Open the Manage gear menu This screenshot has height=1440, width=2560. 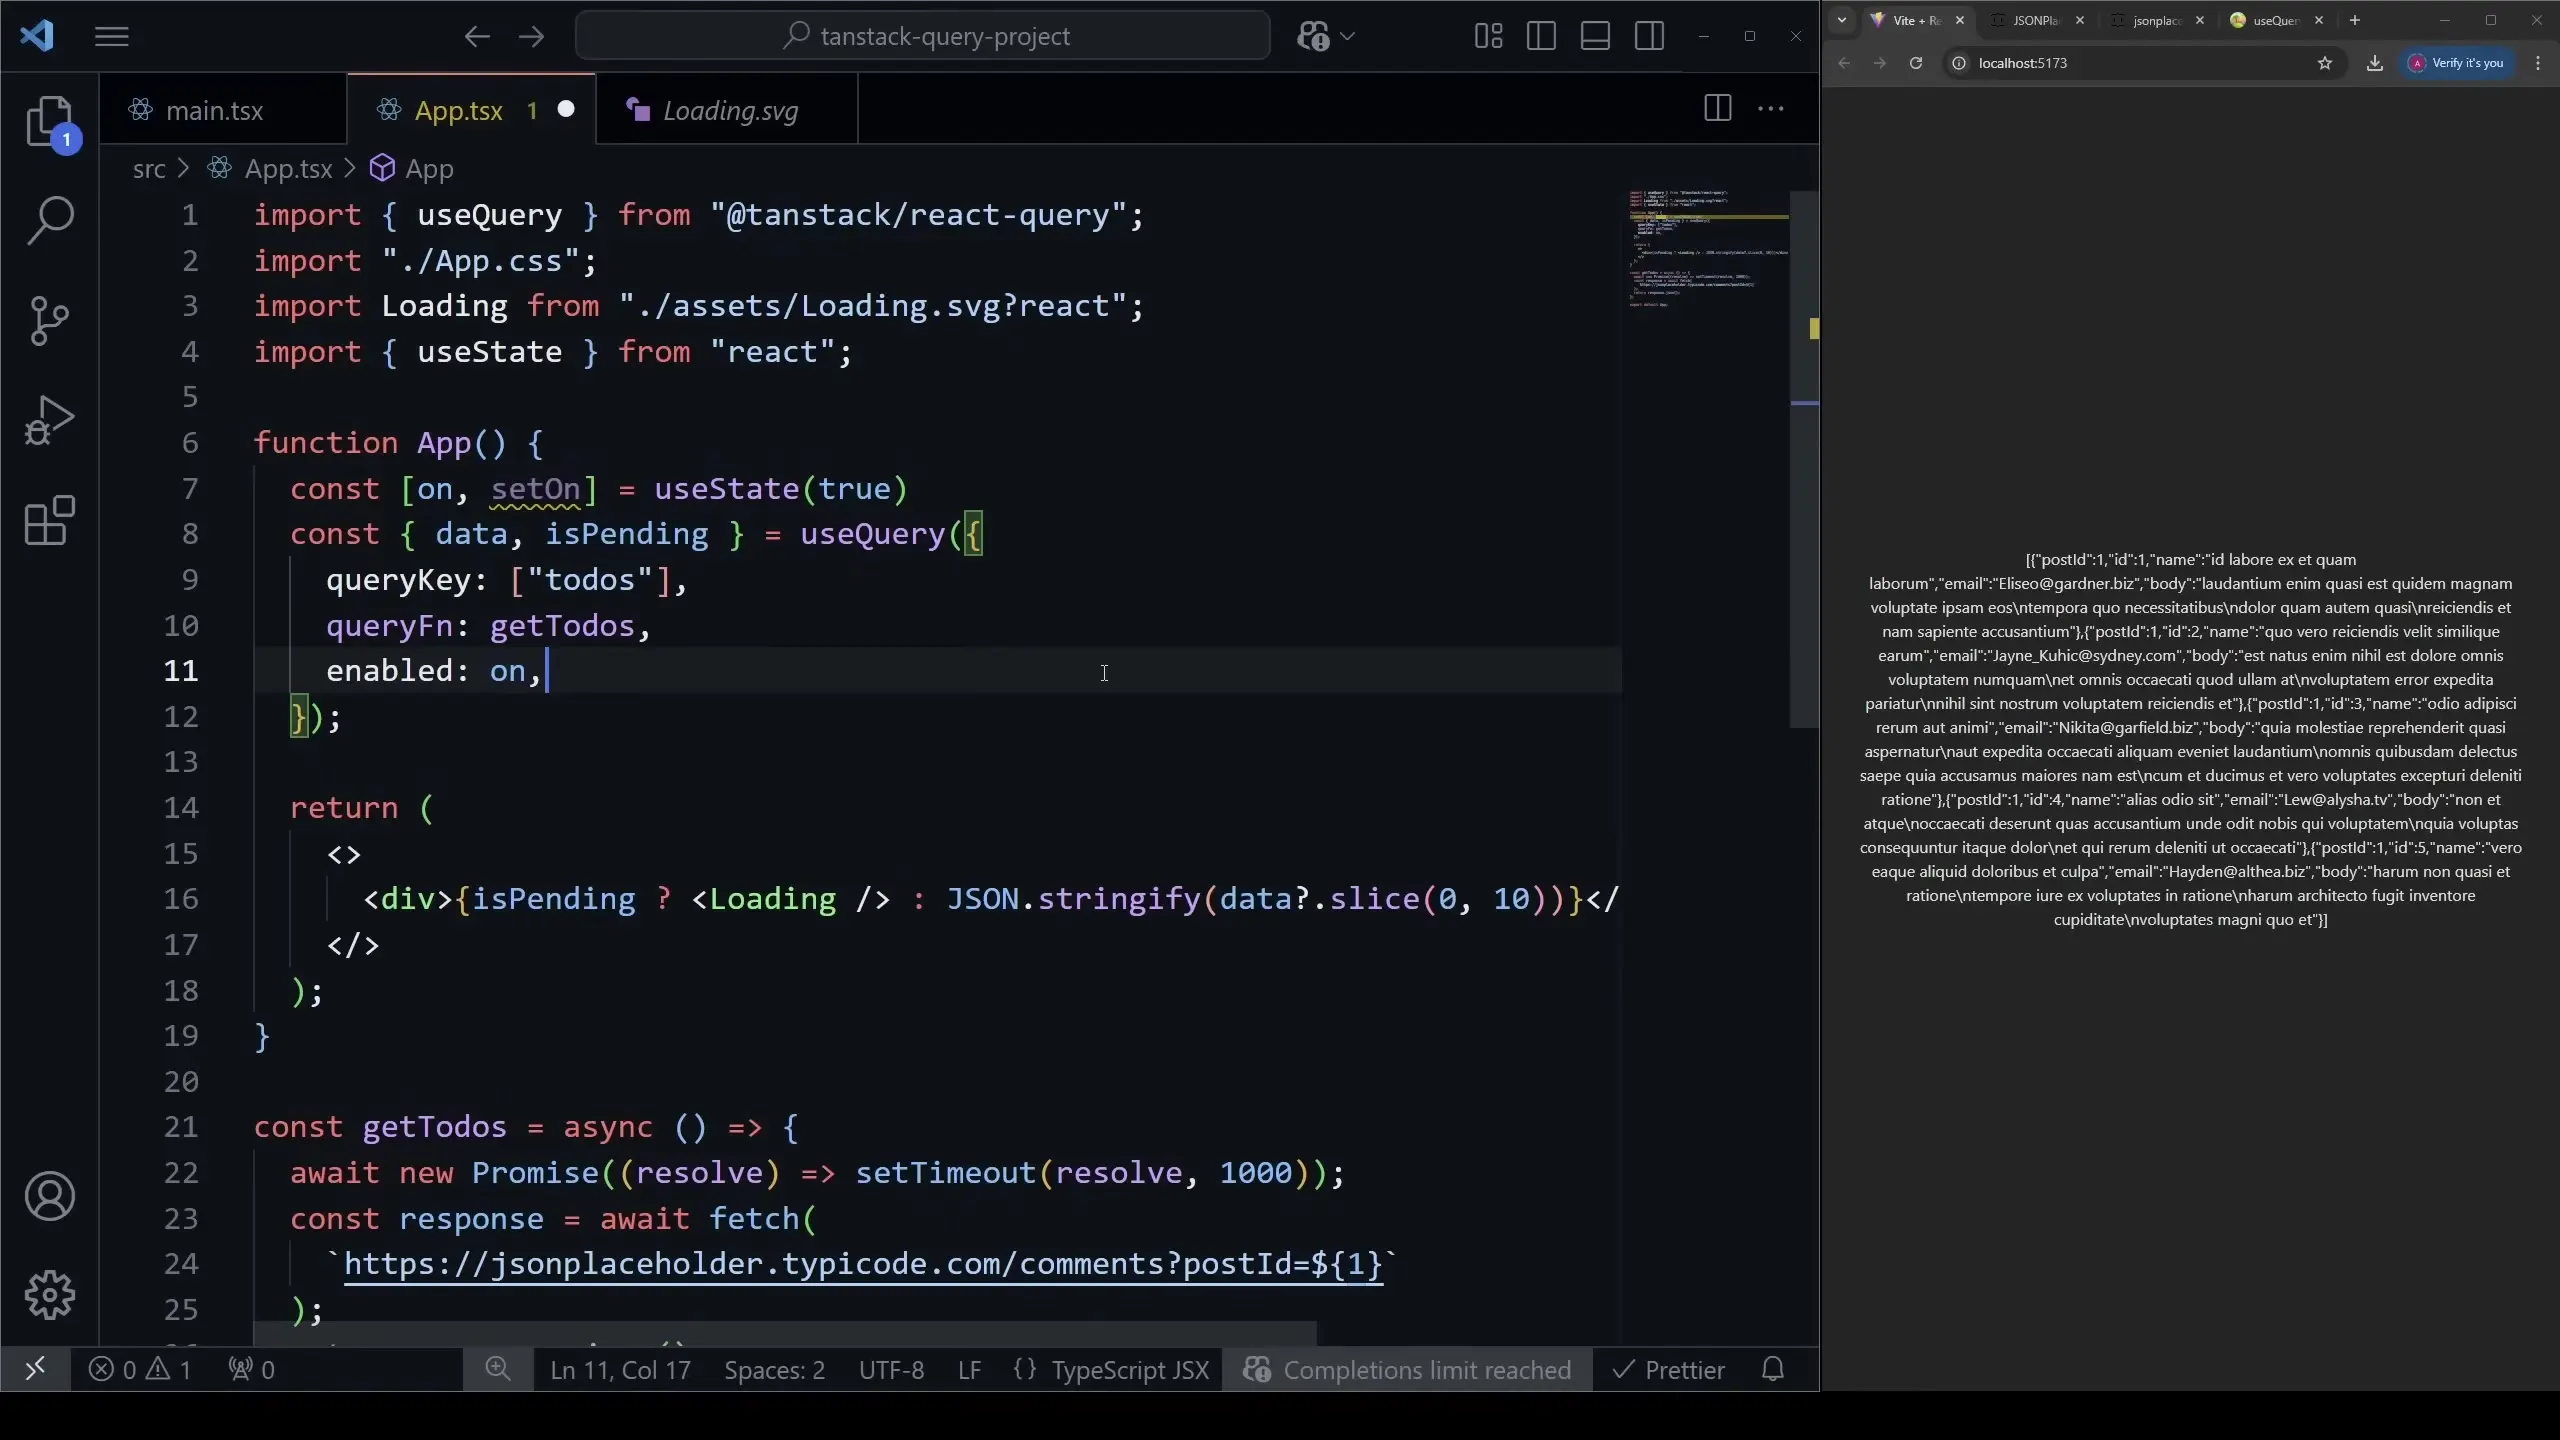point(49,1296)
